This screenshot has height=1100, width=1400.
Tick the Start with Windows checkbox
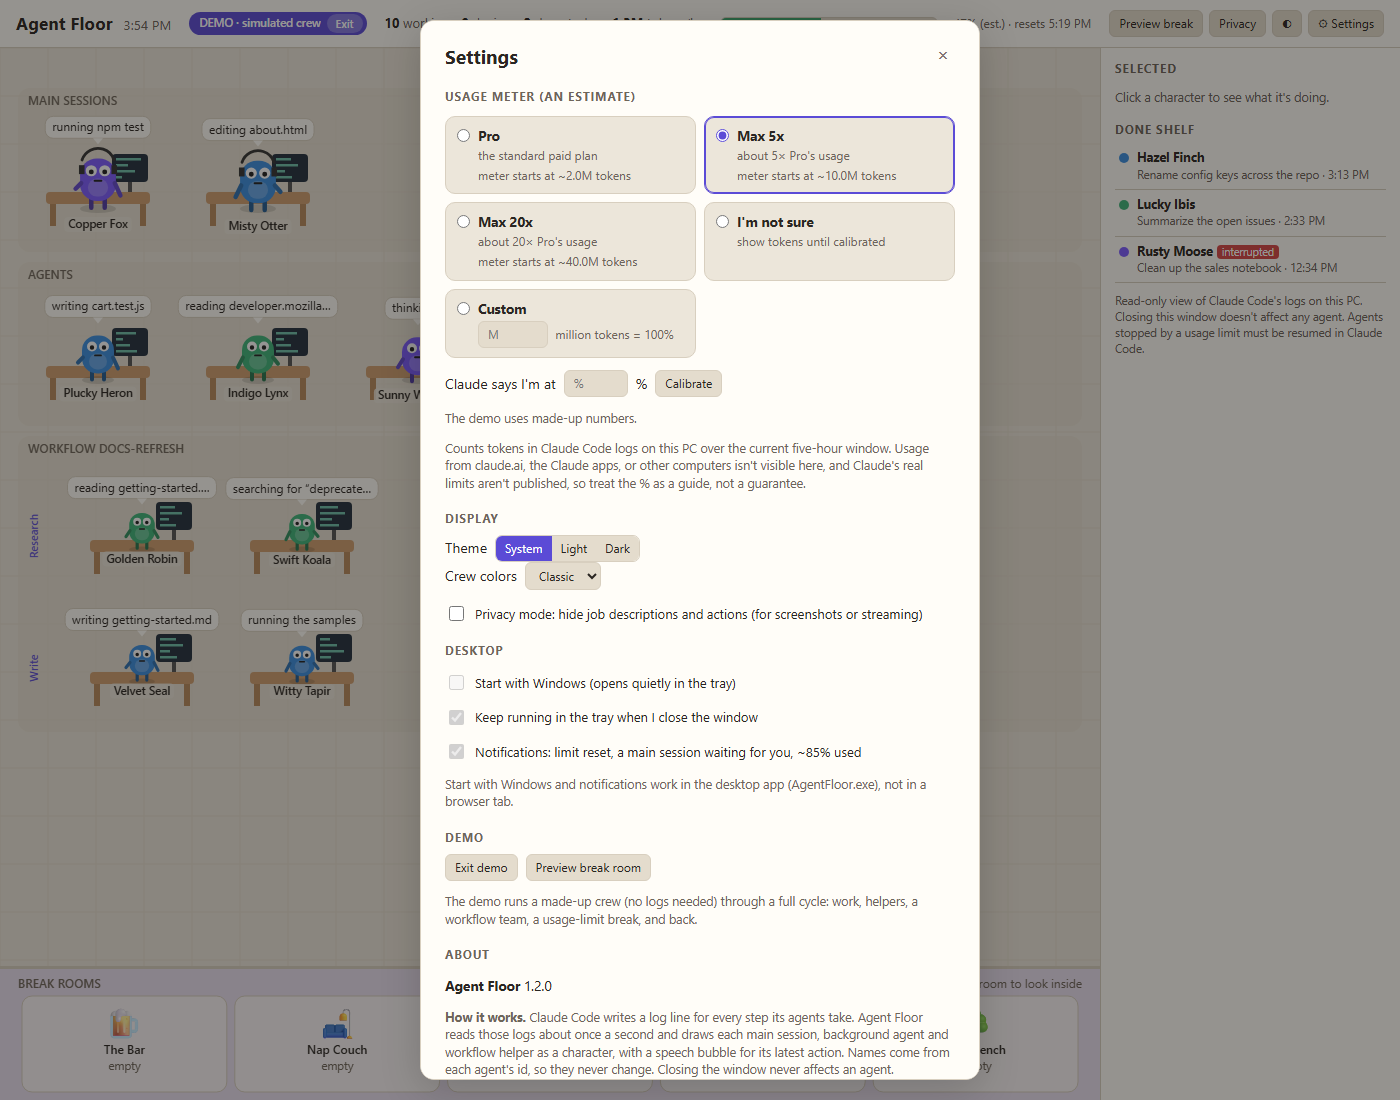[457, 683]
